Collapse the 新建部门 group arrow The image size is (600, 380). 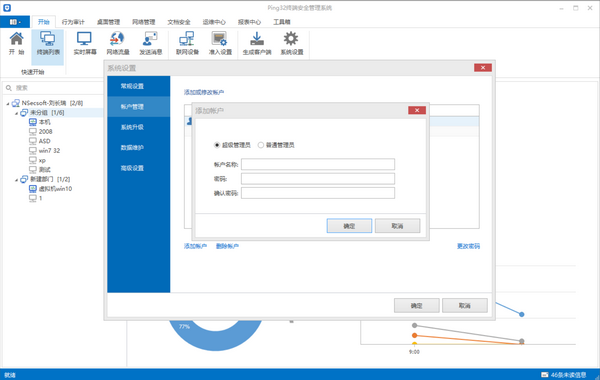point(16,179)
